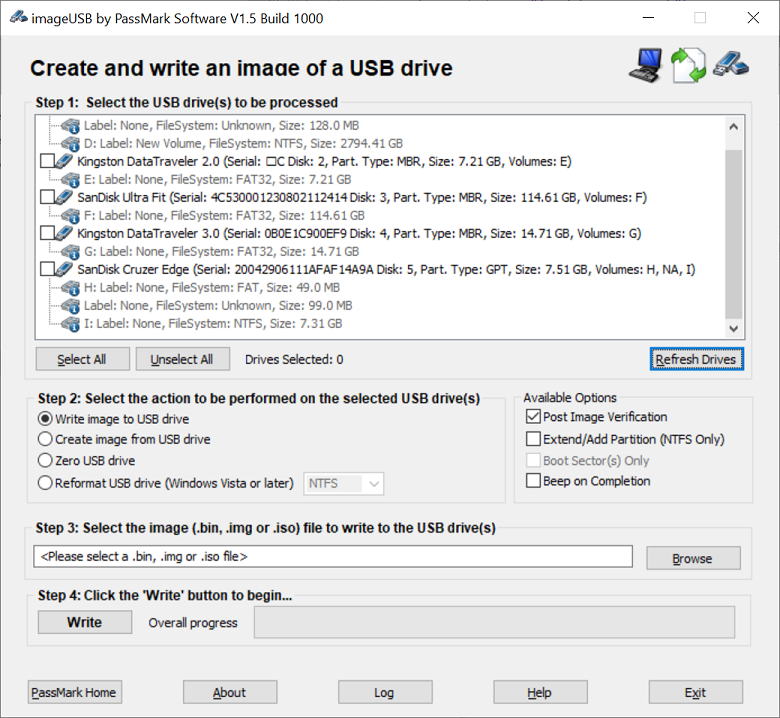The image size is (780, 718).
Task: Click the volume icon beside the I: NTFS partition
Action: [x=71, y=324]
